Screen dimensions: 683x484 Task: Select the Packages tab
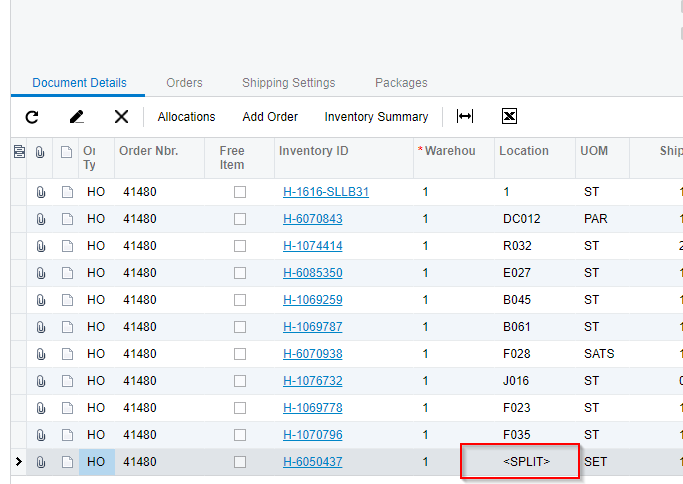[401, 83]
